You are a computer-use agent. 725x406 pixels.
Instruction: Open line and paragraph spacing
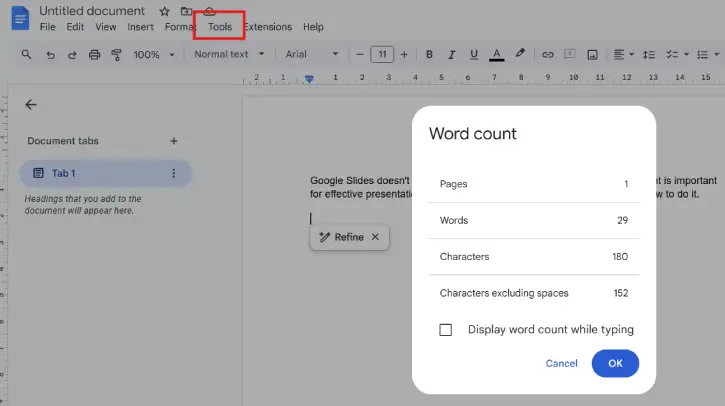pyautogui.click(x=649, y=55)
